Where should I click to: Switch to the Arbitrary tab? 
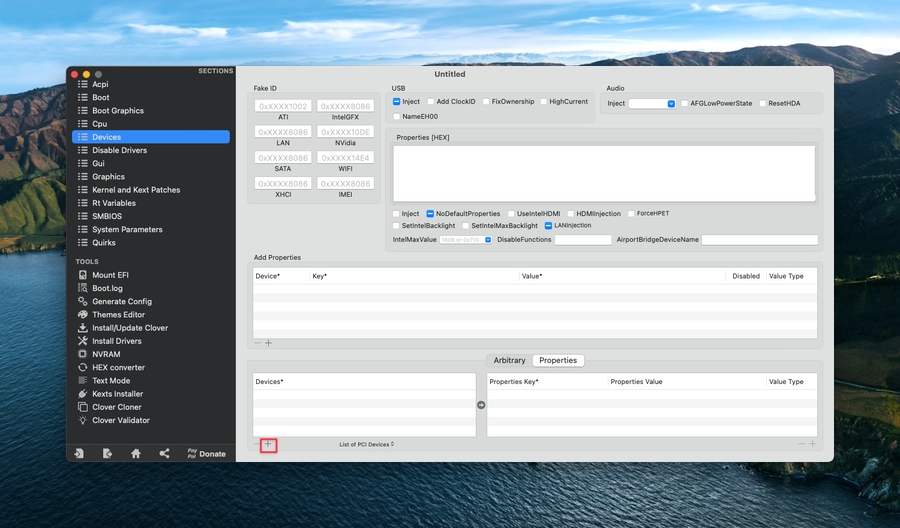(x=509, y=360)
